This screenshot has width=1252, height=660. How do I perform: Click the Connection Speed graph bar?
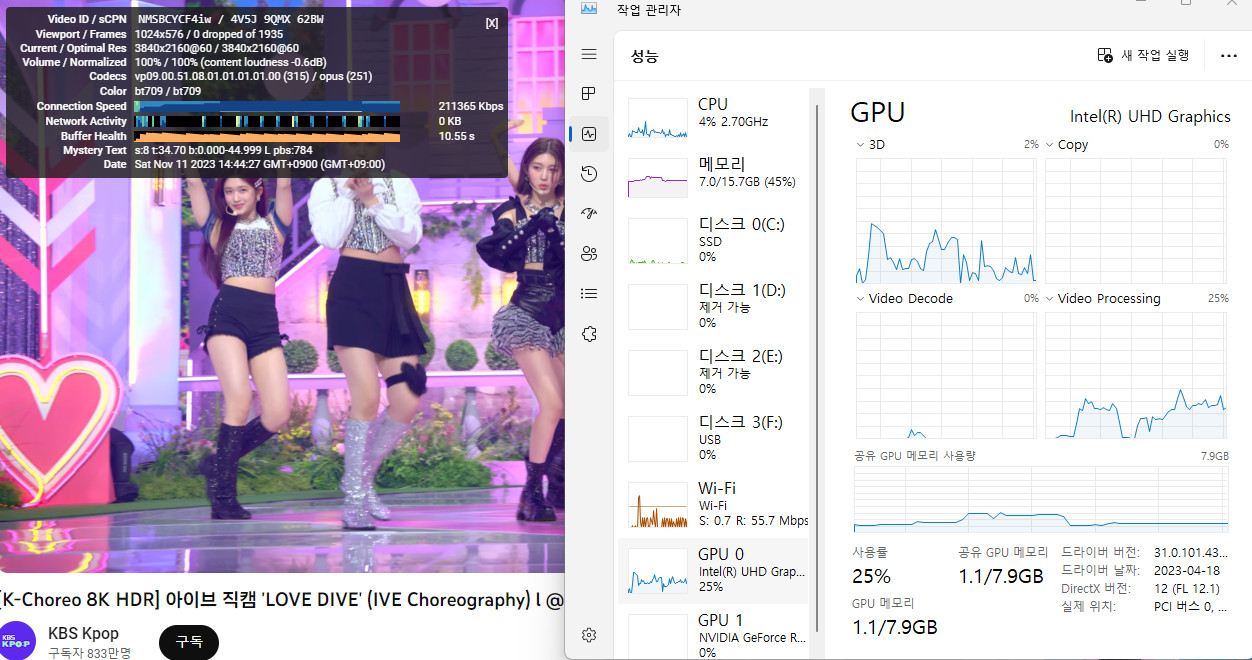(x=267, y=106)
